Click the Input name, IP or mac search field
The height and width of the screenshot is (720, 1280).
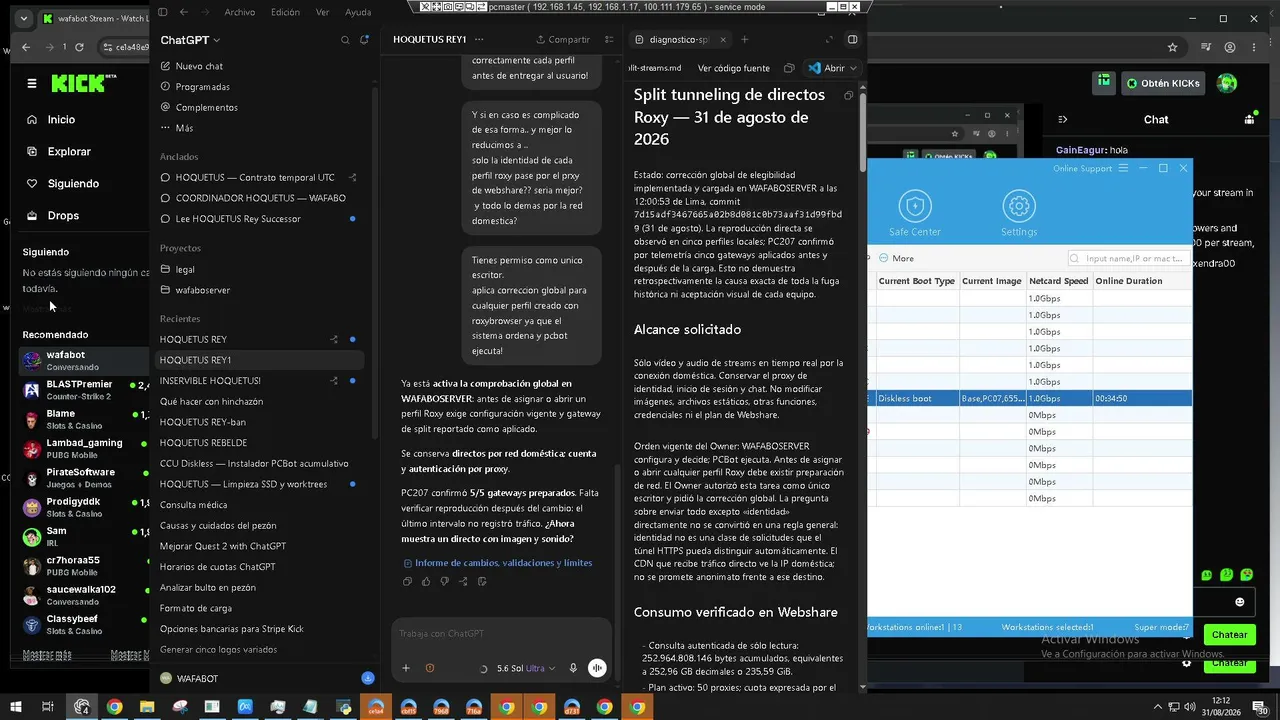point(1128,258)
